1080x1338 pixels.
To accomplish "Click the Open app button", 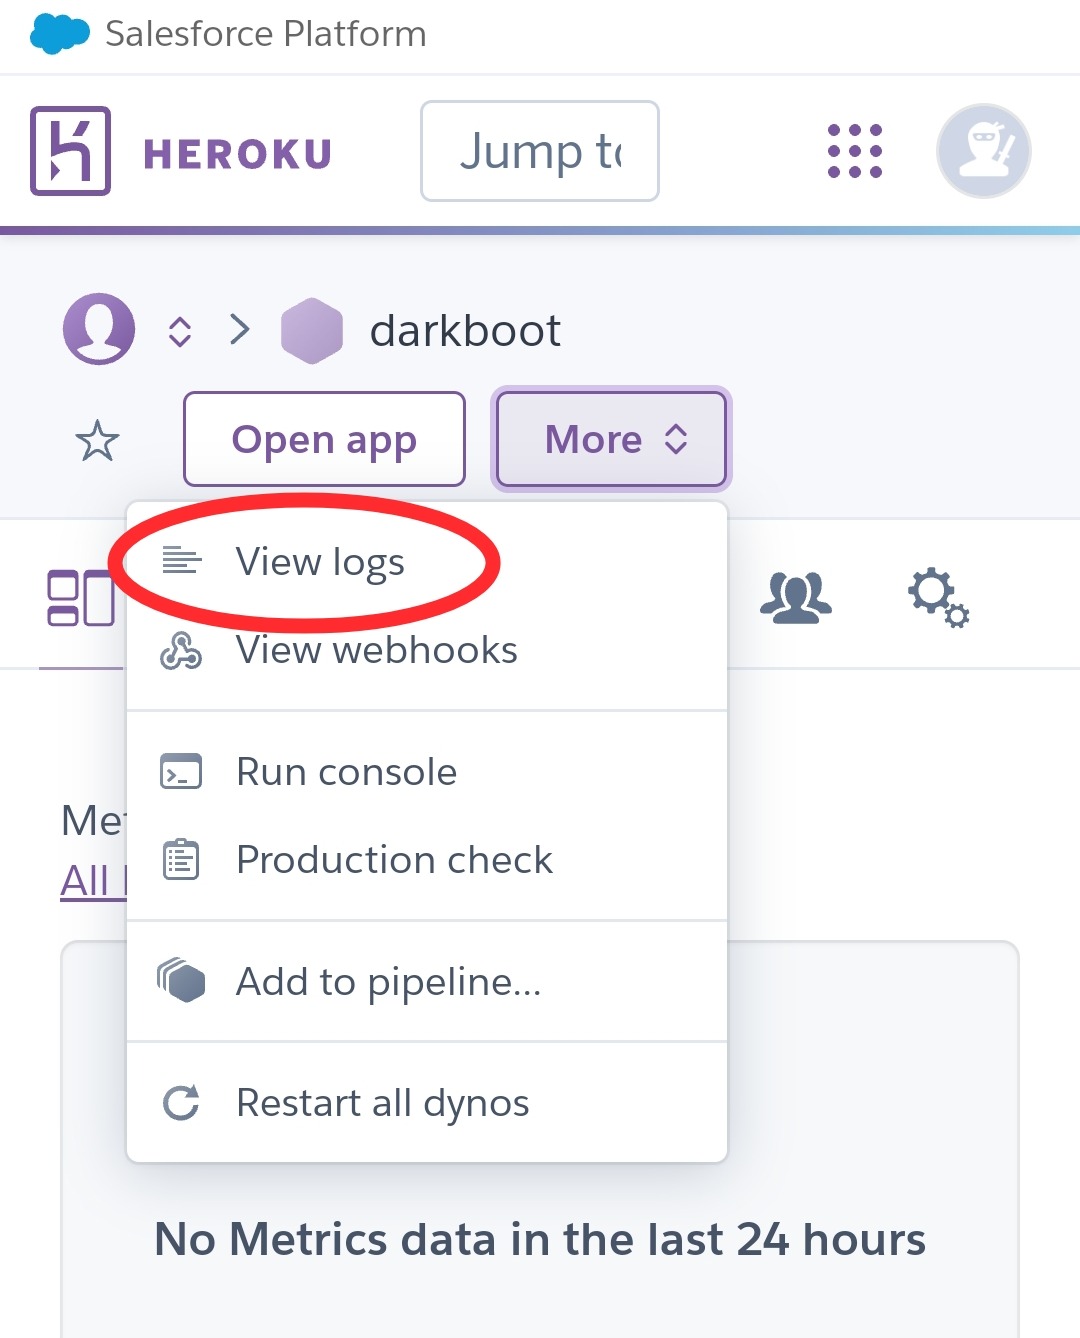I will [x=324, y=439].
